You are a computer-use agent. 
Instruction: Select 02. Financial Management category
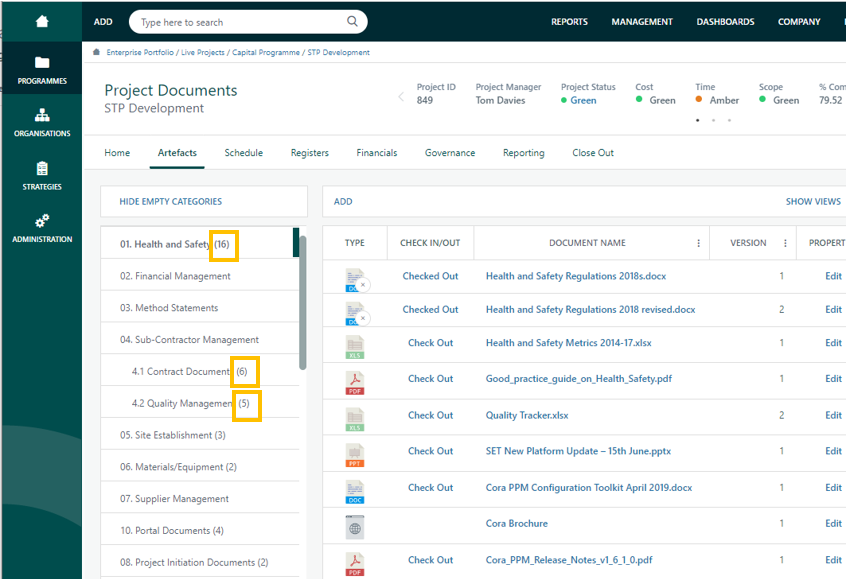click(x=200, y=276)
